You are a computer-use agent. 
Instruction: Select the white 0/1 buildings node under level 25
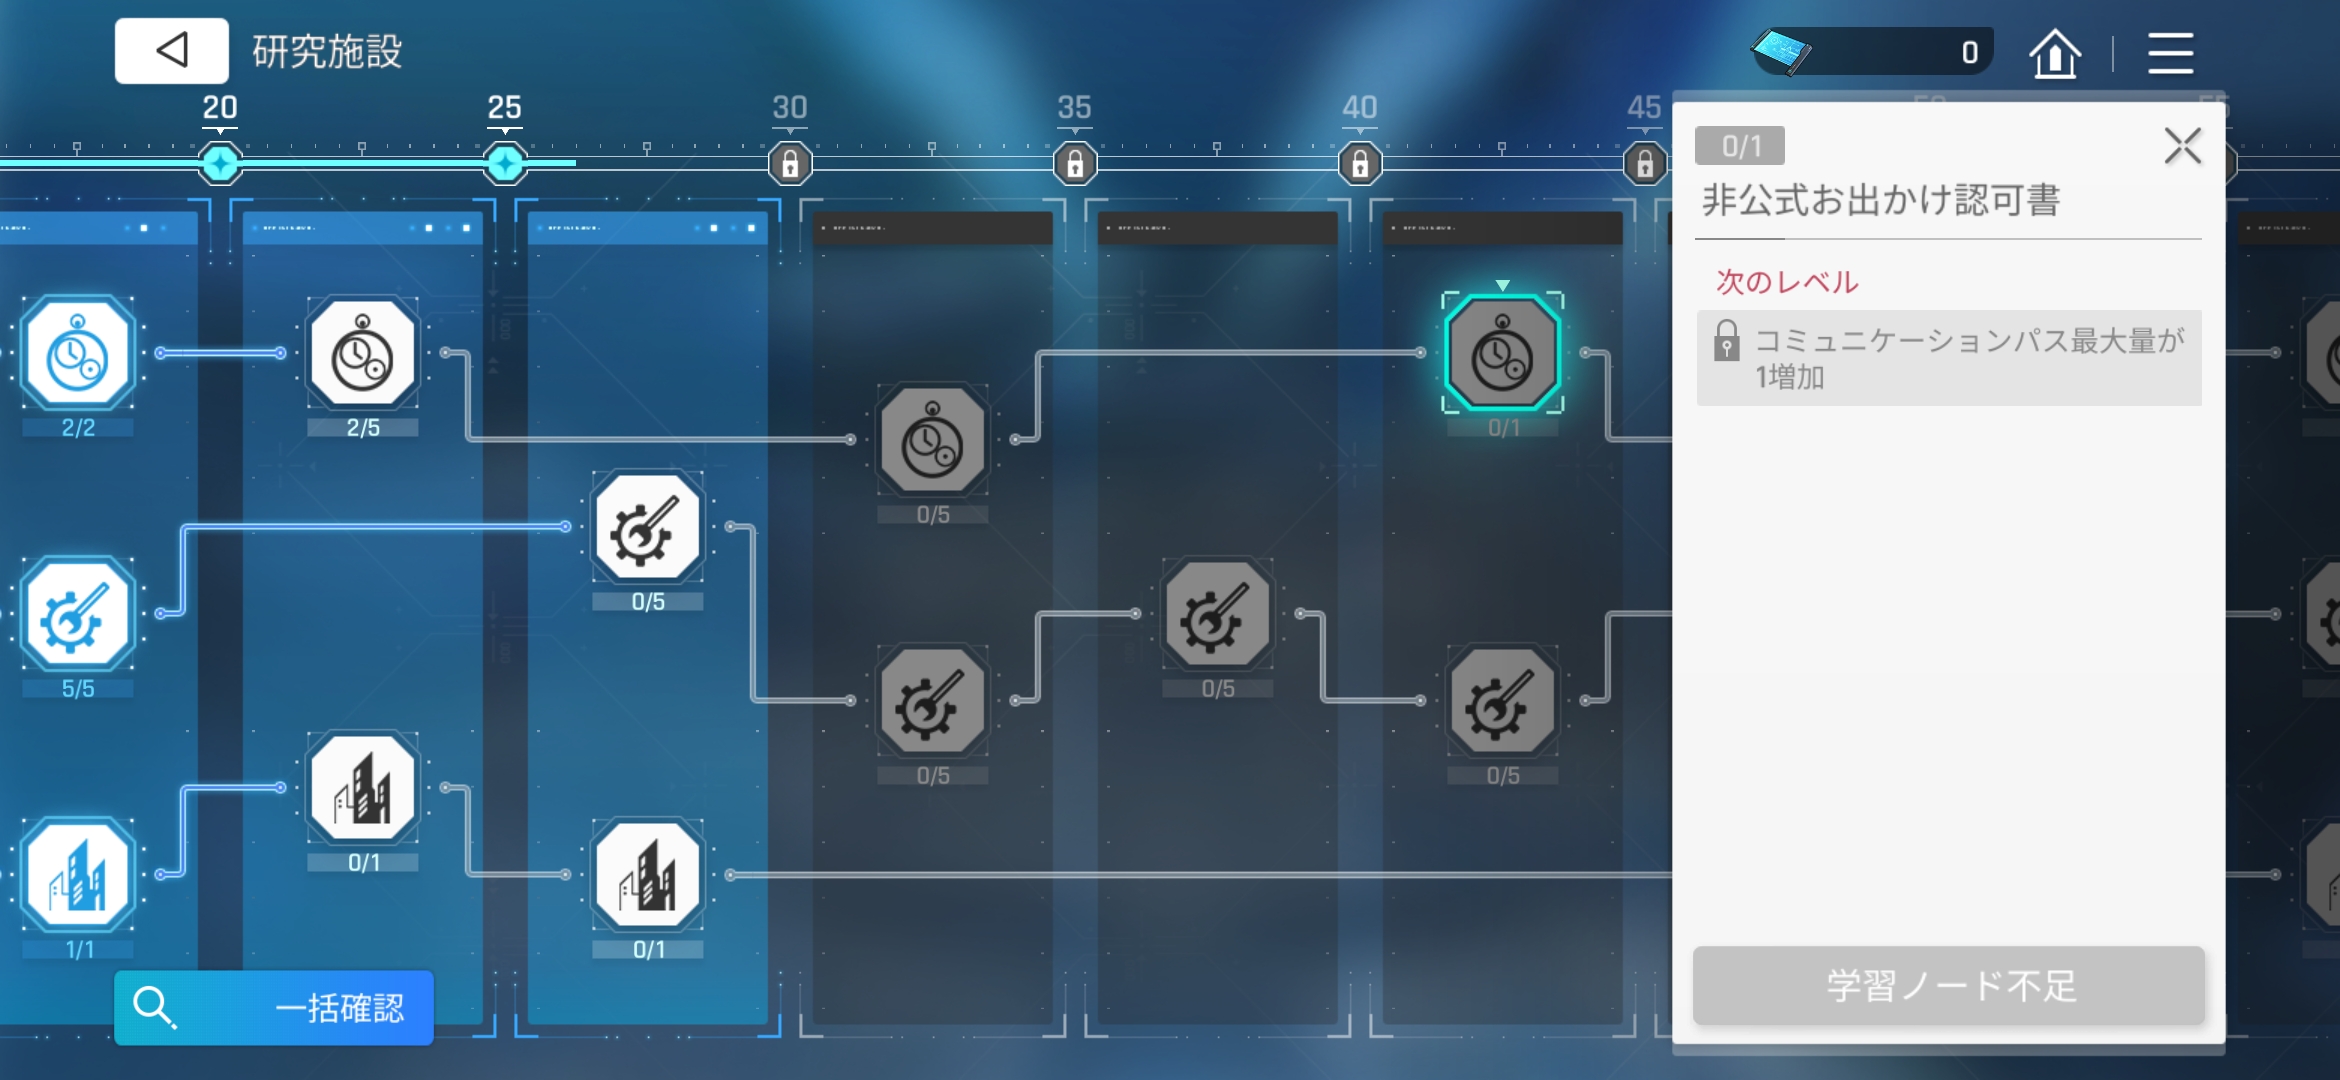[647, 876]
